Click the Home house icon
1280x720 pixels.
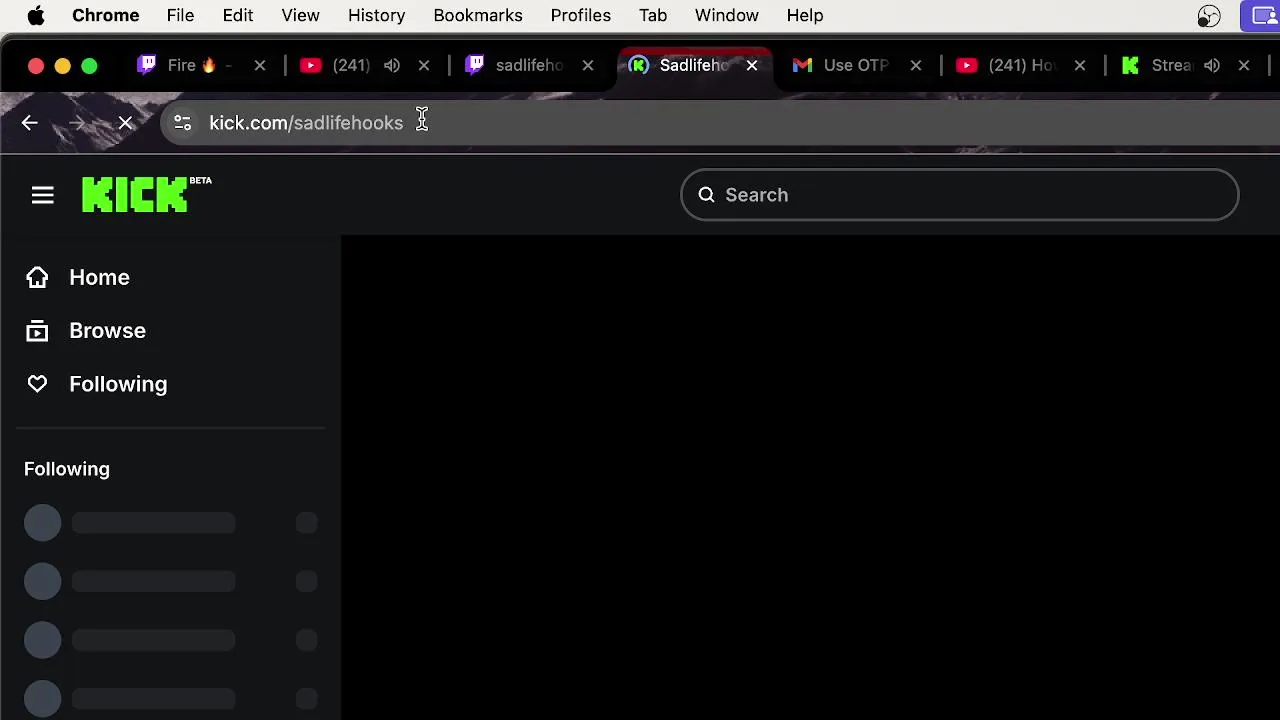(x=37, y=277)
